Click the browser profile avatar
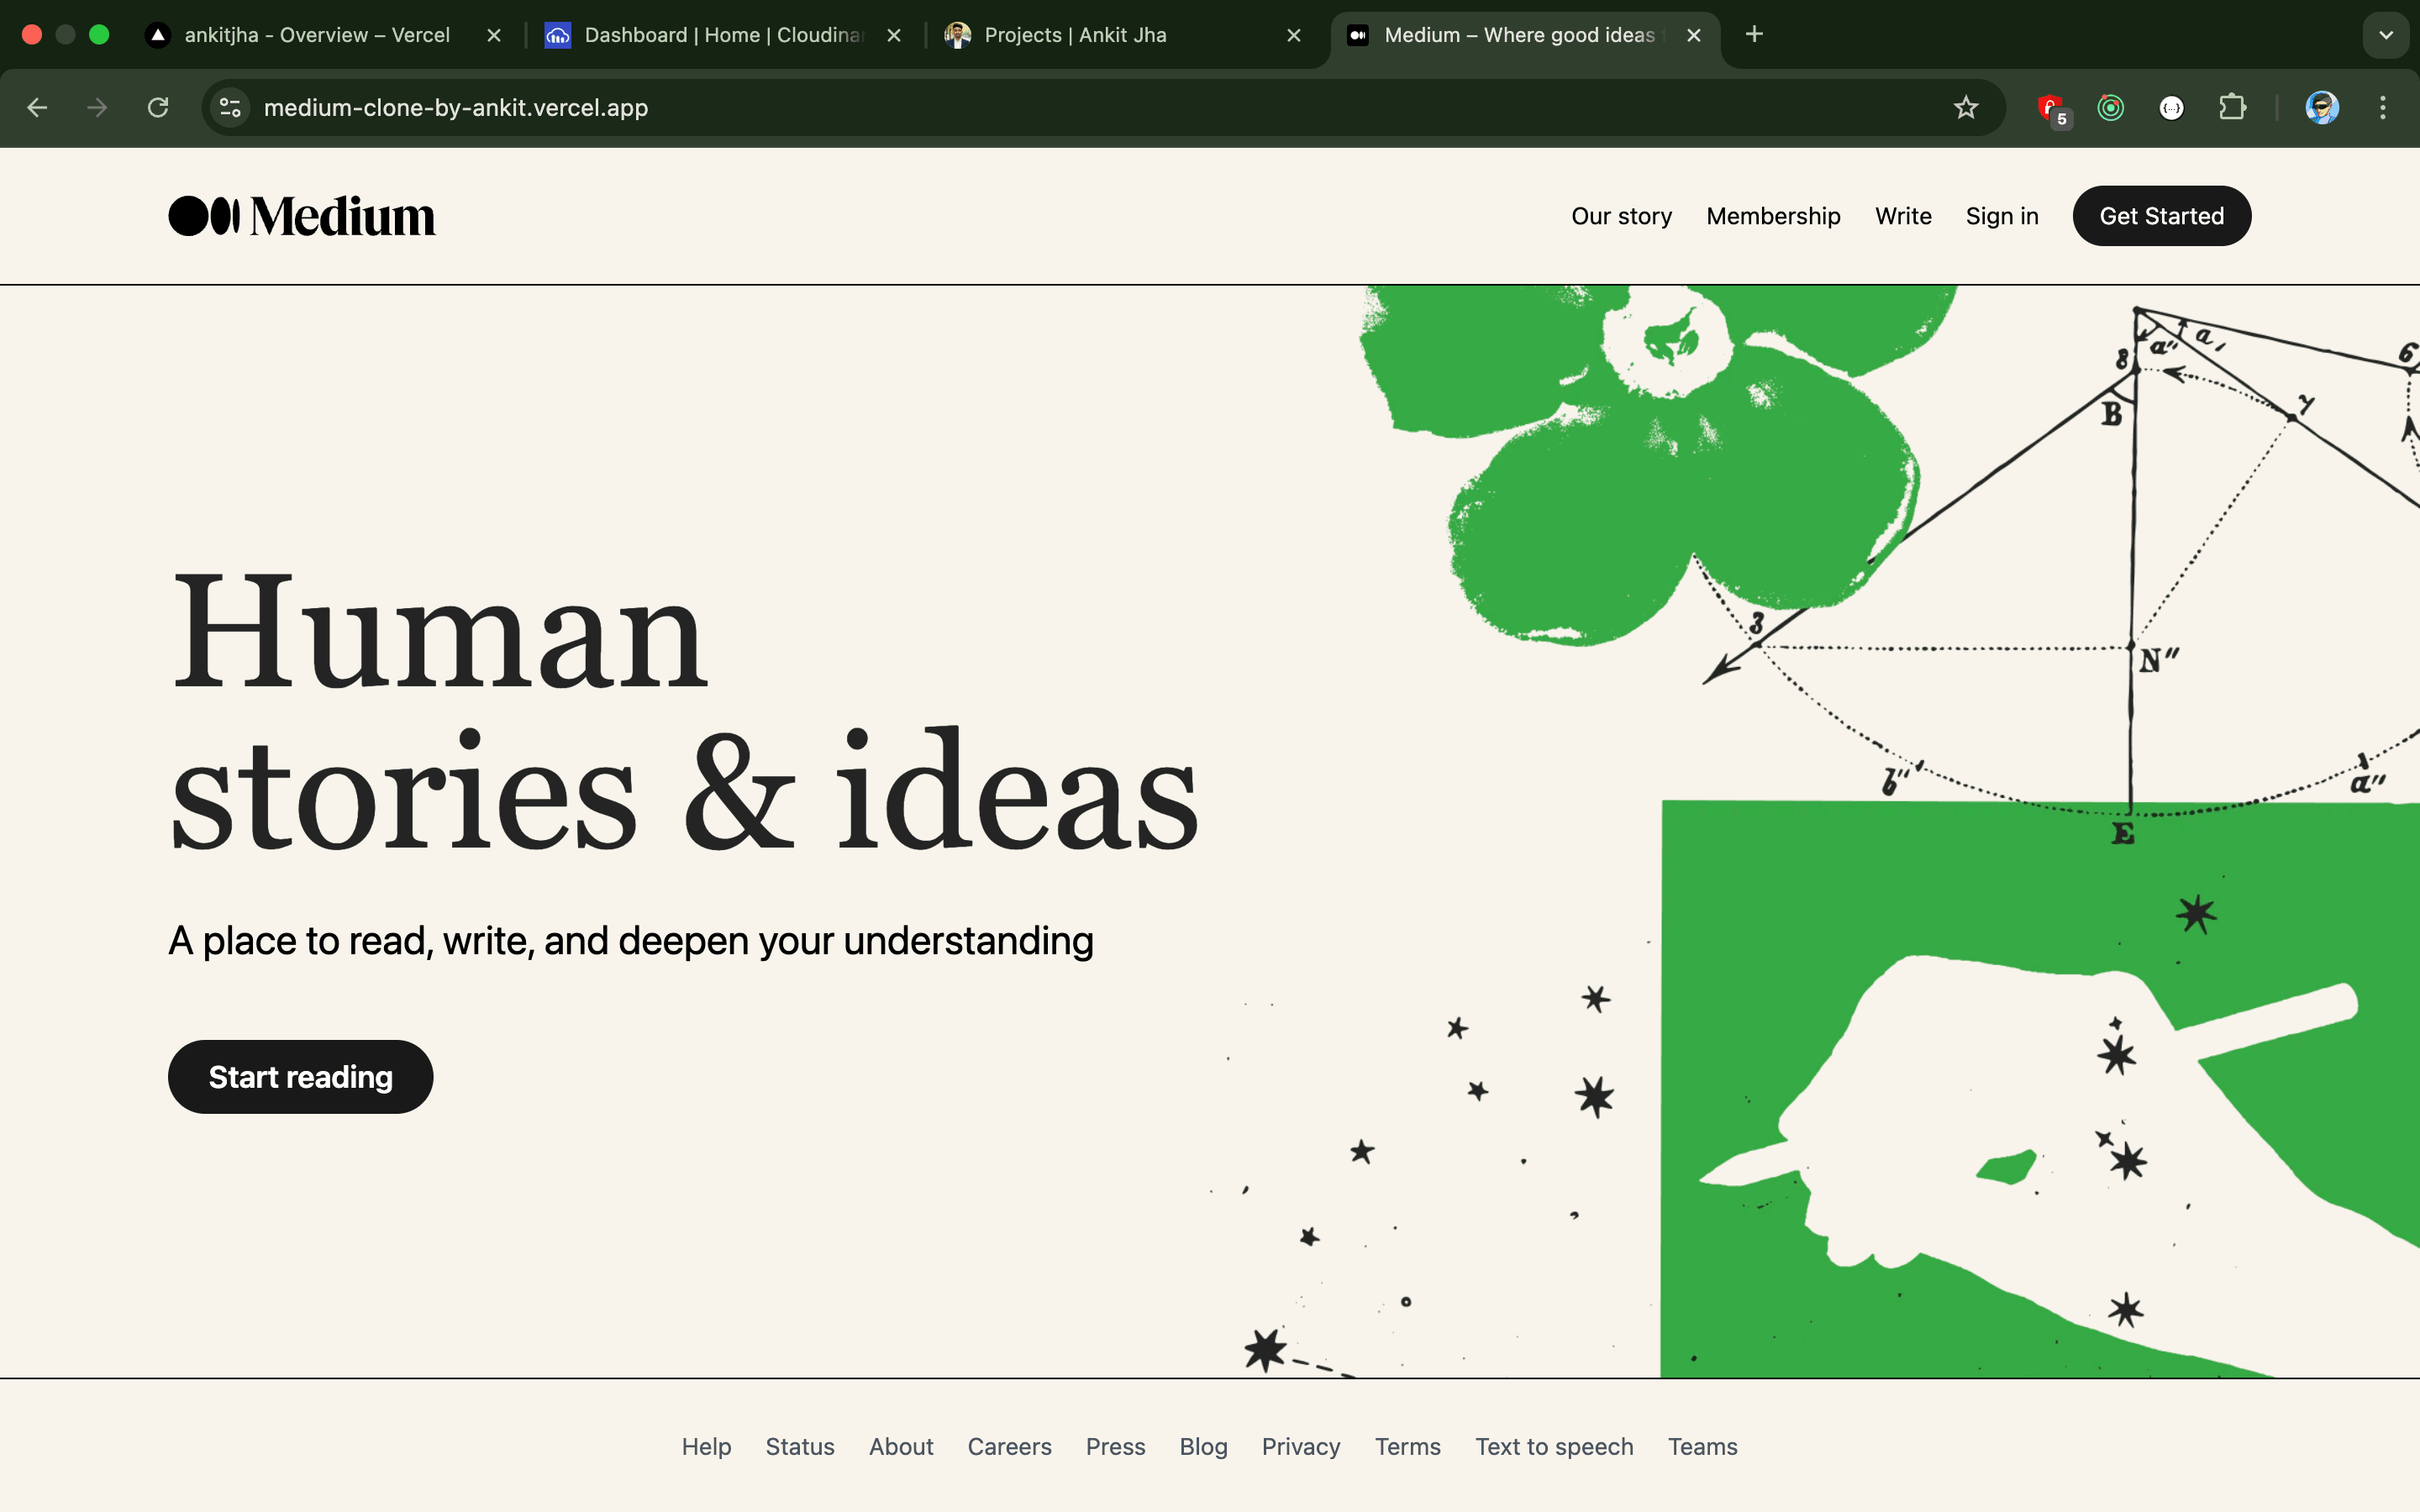This screenshot has width=2420, height=1512. pos(2322,107)
